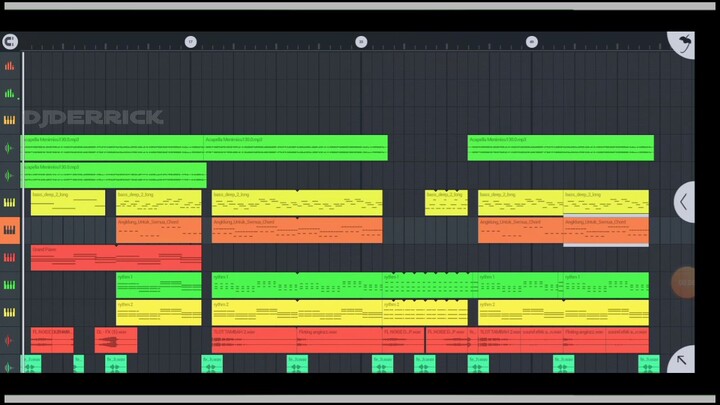
Task: Jump to bar 17 marker on ruler
Action: [191, 42]
